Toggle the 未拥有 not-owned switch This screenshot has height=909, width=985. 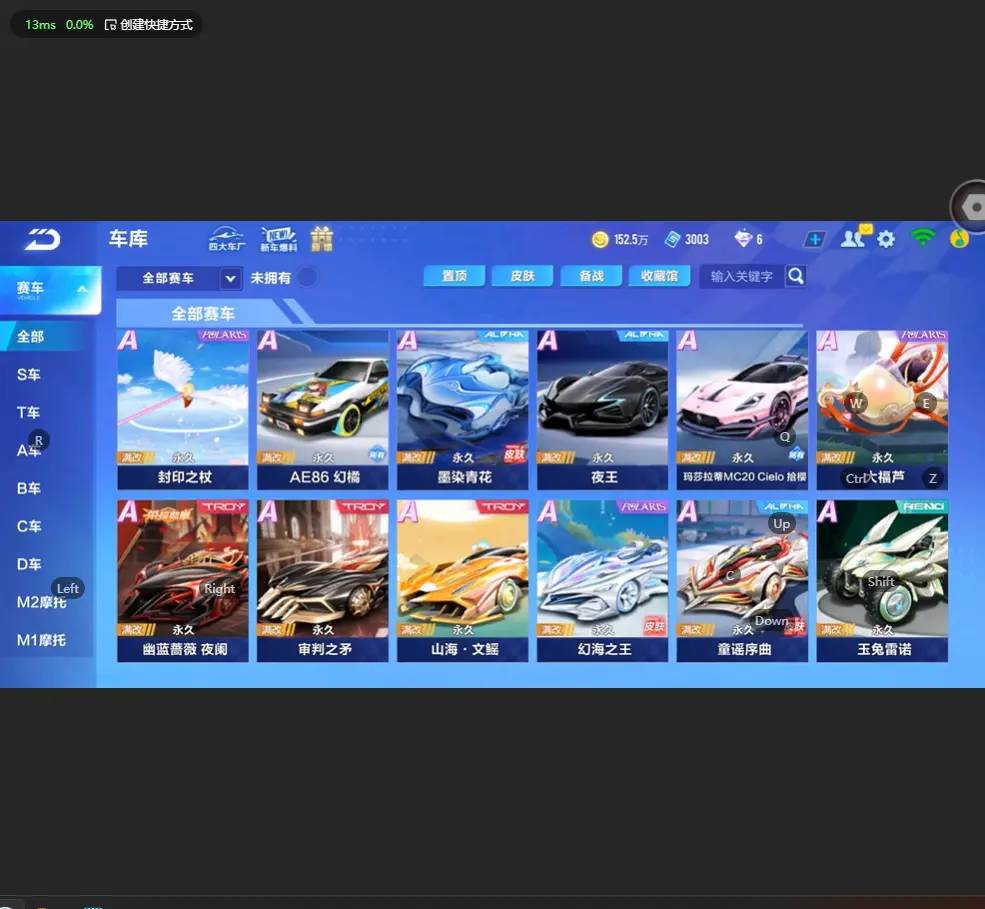[x=307, y=277]
